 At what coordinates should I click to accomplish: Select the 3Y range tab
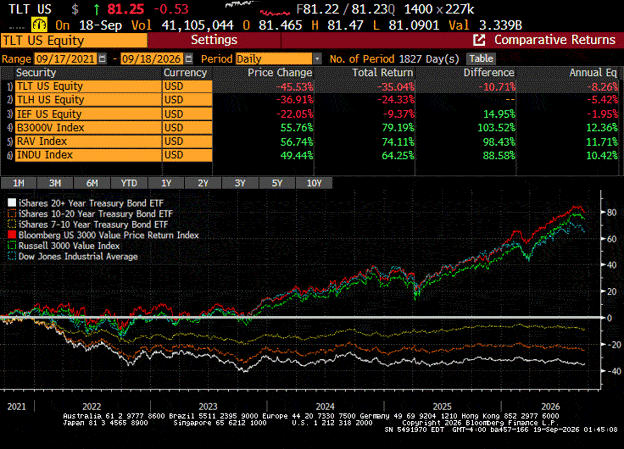coord(240,183)
